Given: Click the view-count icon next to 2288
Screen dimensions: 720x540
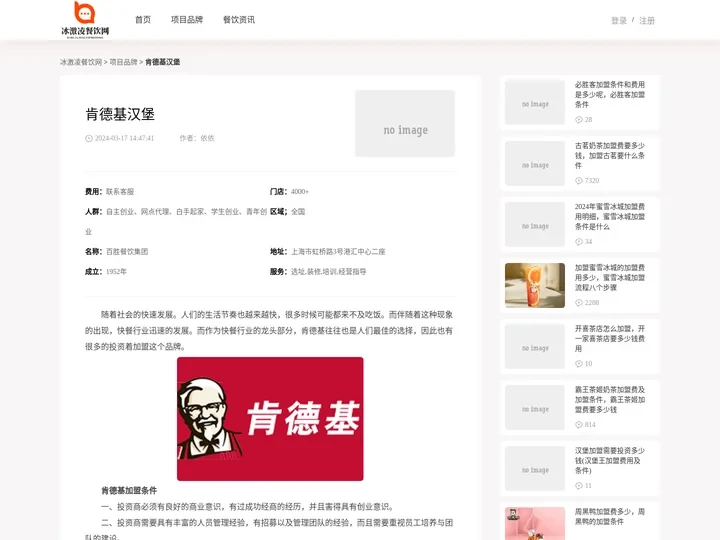Looking at the screenshot, I should click(579, 303).
